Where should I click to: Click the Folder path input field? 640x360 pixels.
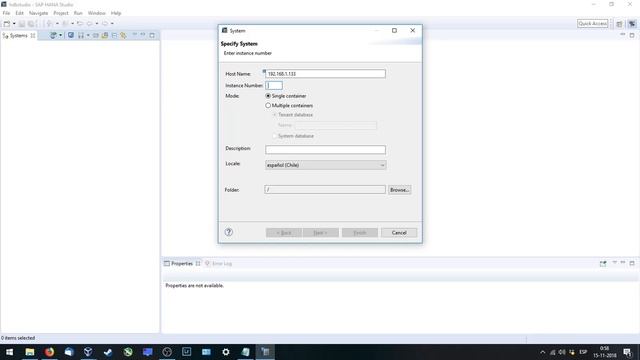(325, 189)
